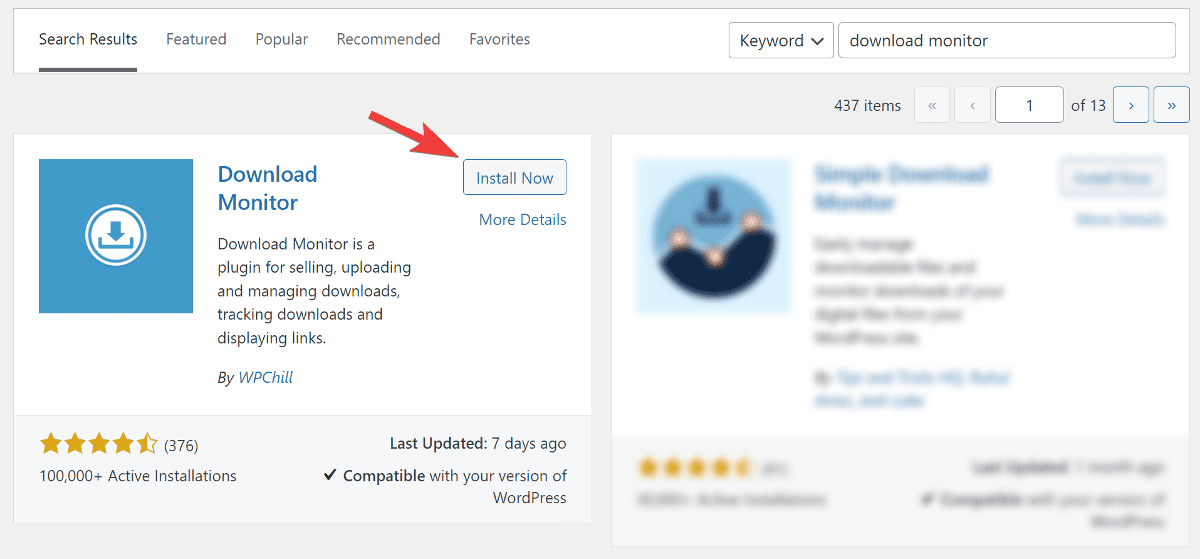
Task: Click the plugin search field containing download monitor
Action: pos(1007,41)
